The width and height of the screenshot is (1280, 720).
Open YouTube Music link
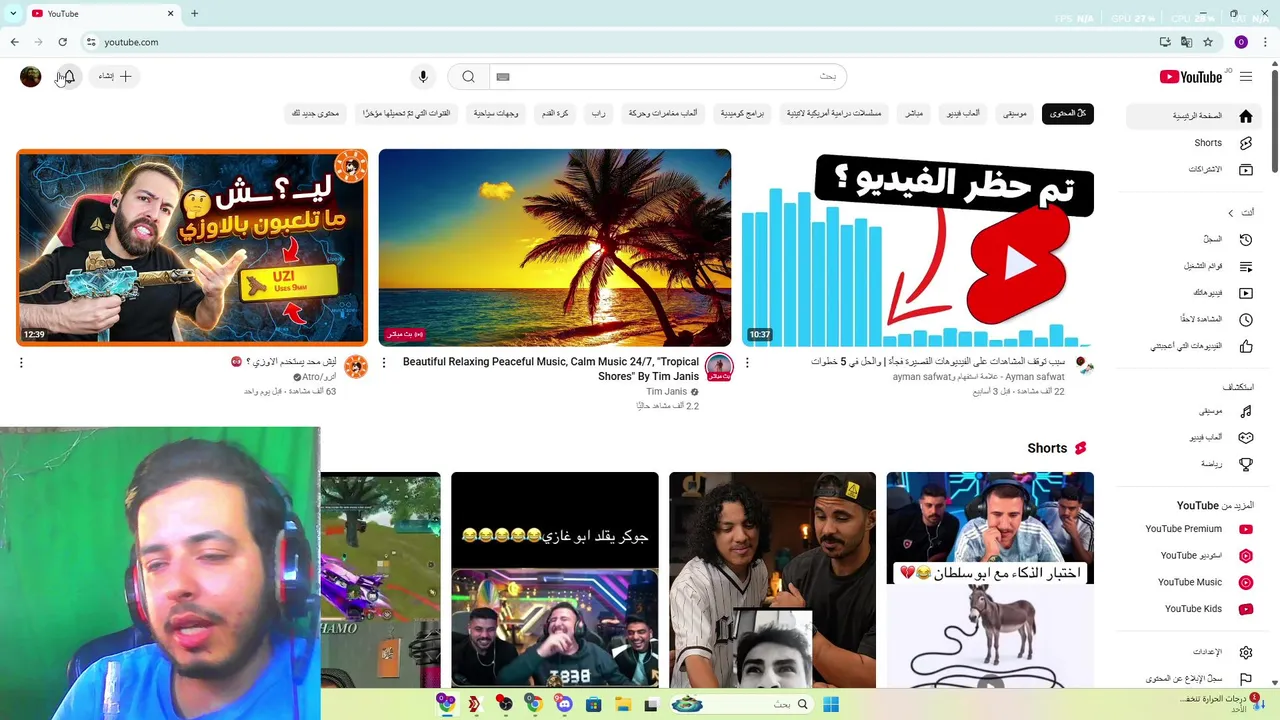click(x=1195, y=582)
